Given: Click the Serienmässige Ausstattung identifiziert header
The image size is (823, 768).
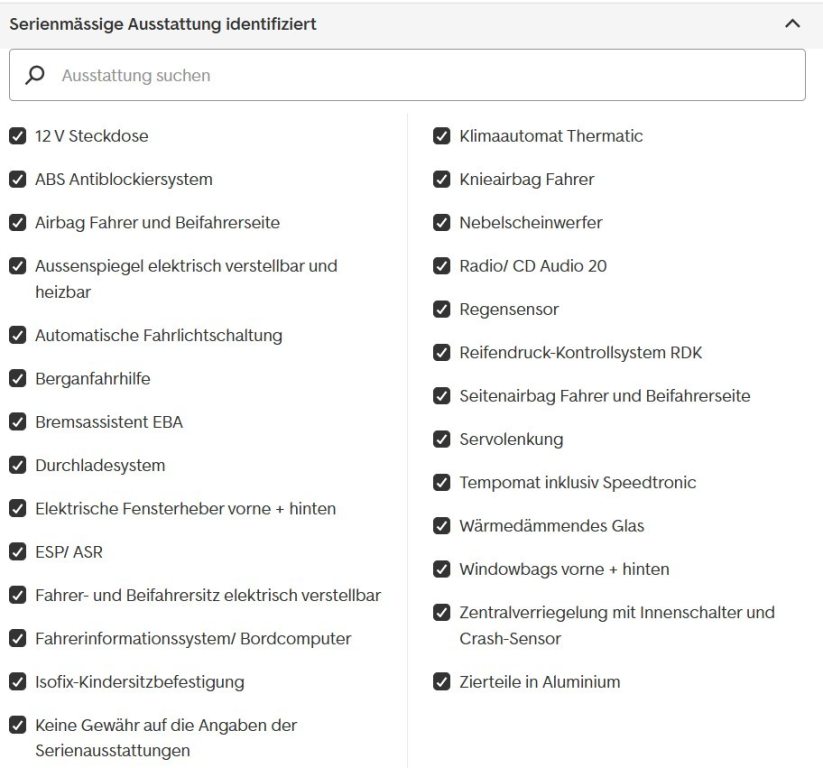Looking at the screenshot, I should [163, 24].
